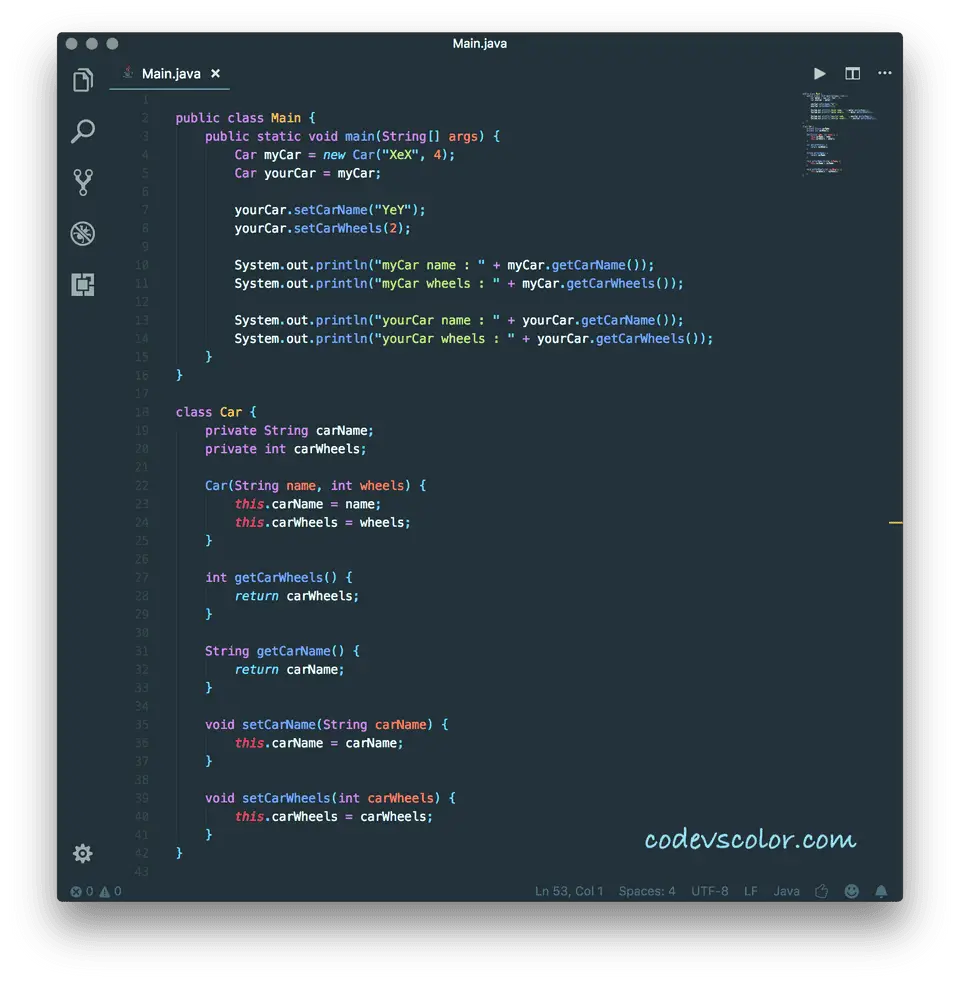The width and height of the screenshot is (960, 983).
Task: Click 'private int carWheels;' line
Action: coord(285,449)
